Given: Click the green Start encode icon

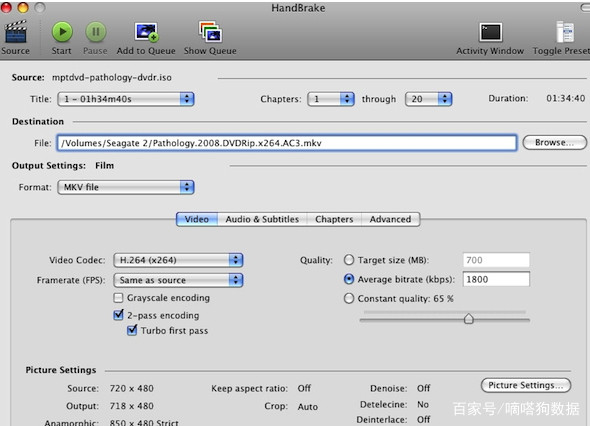Looking at the screenshot, I should 62,32.
